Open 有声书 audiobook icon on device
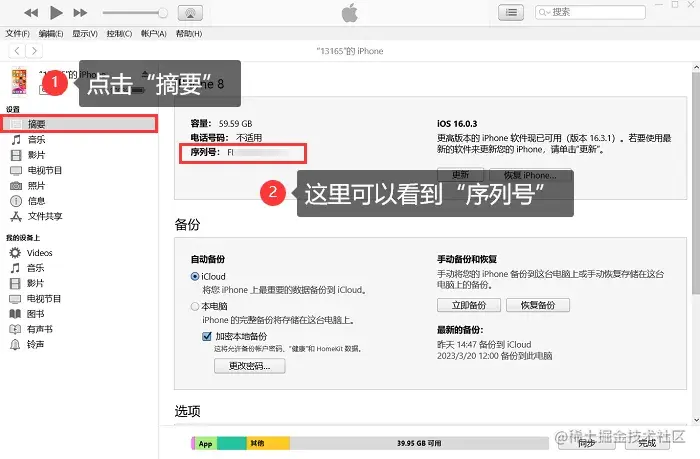Image resolution: width=700 pixels, height=459 pixels. point(15,329)
